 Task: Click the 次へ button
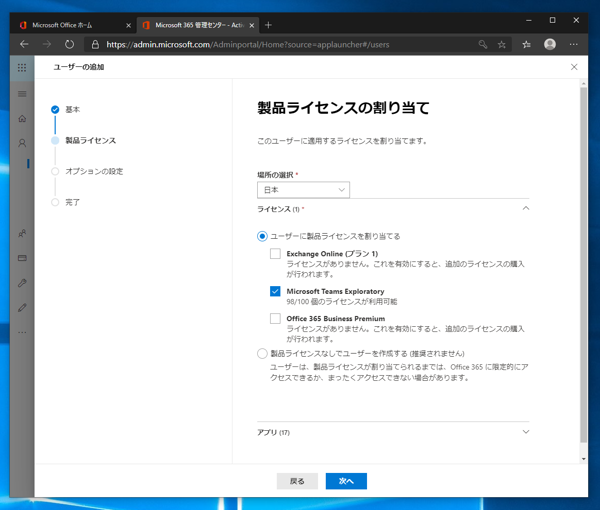(346, 481)
